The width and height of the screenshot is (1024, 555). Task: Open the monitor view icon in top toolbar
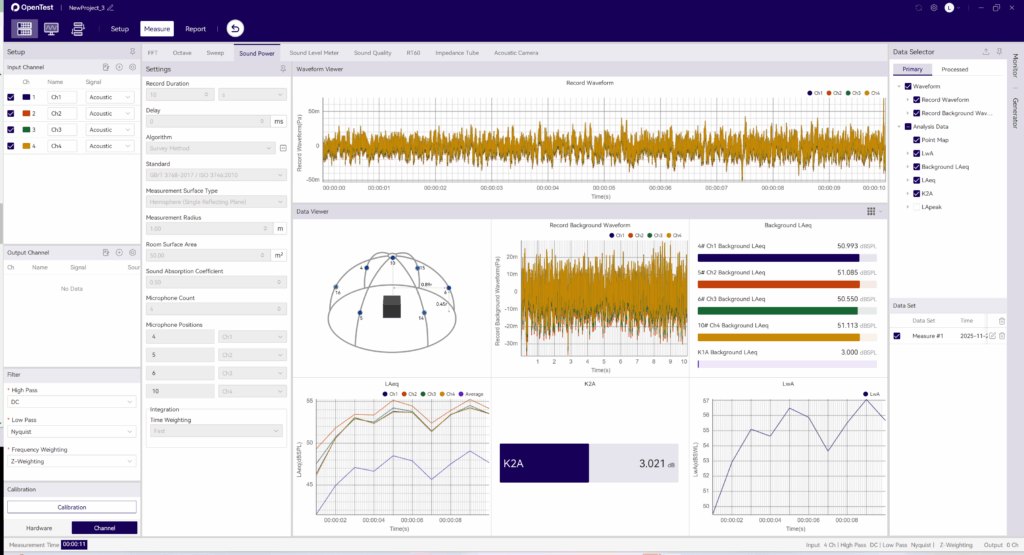(x=51, y=29)
